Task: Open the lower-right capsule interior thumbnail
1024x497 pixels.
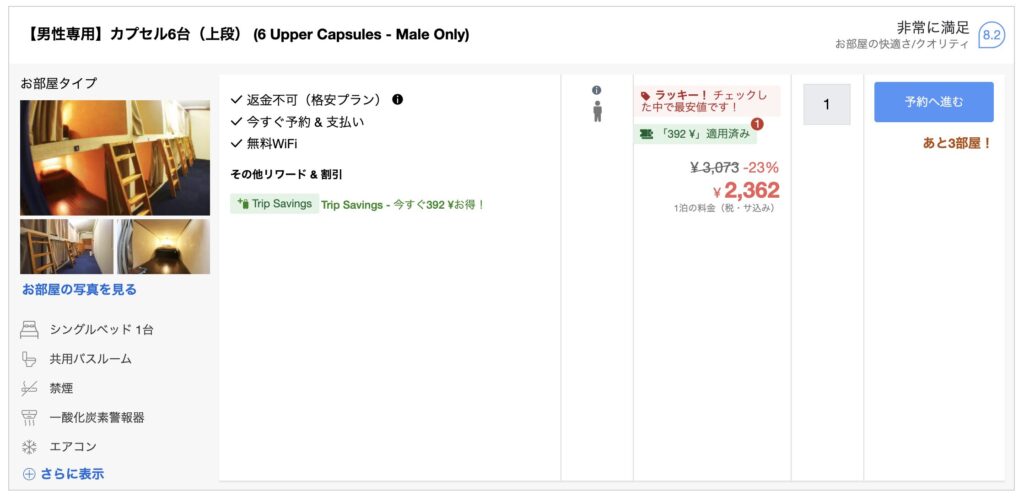Action: 164,246
